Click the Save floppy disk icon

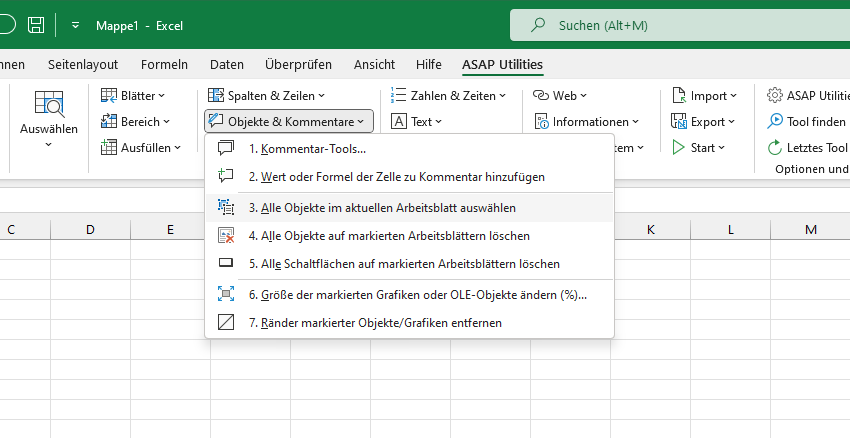pos(36,25)
